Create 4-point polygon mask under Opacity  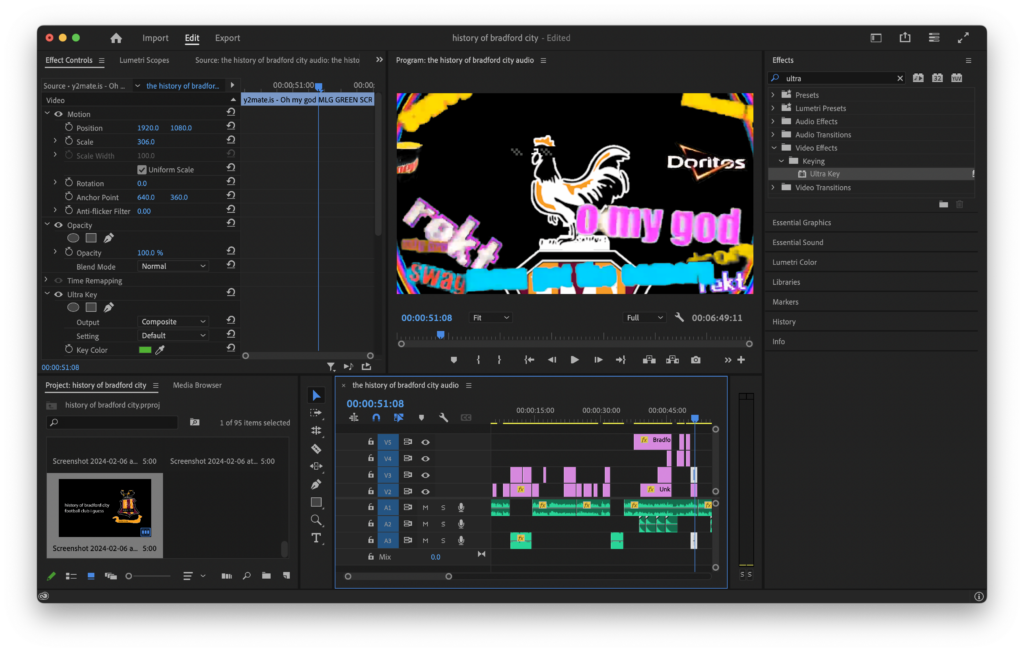click(91, 238)
